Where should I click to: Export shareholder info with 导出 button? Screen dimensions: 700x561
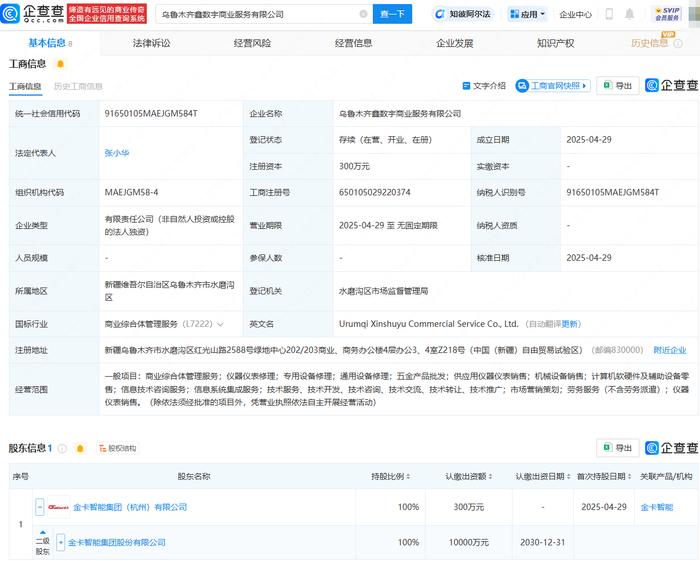(617, 448)
